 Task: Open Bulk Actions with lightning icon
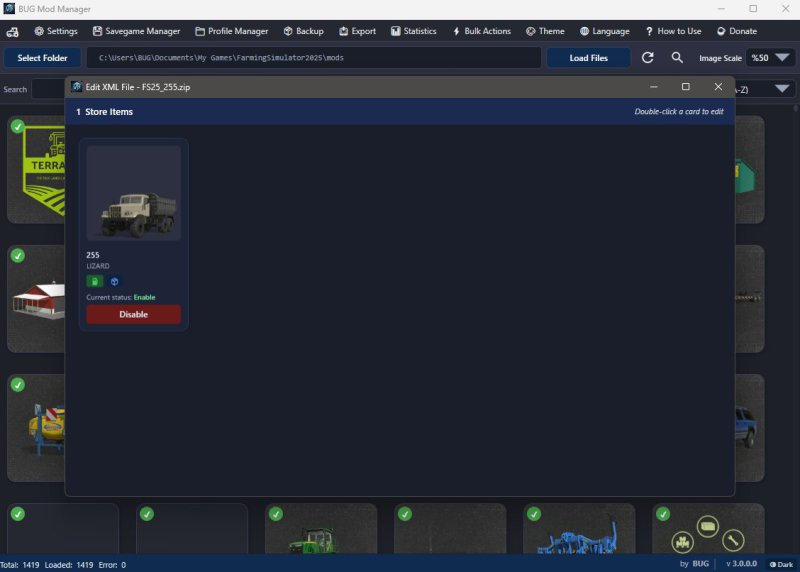coord(481,31)
